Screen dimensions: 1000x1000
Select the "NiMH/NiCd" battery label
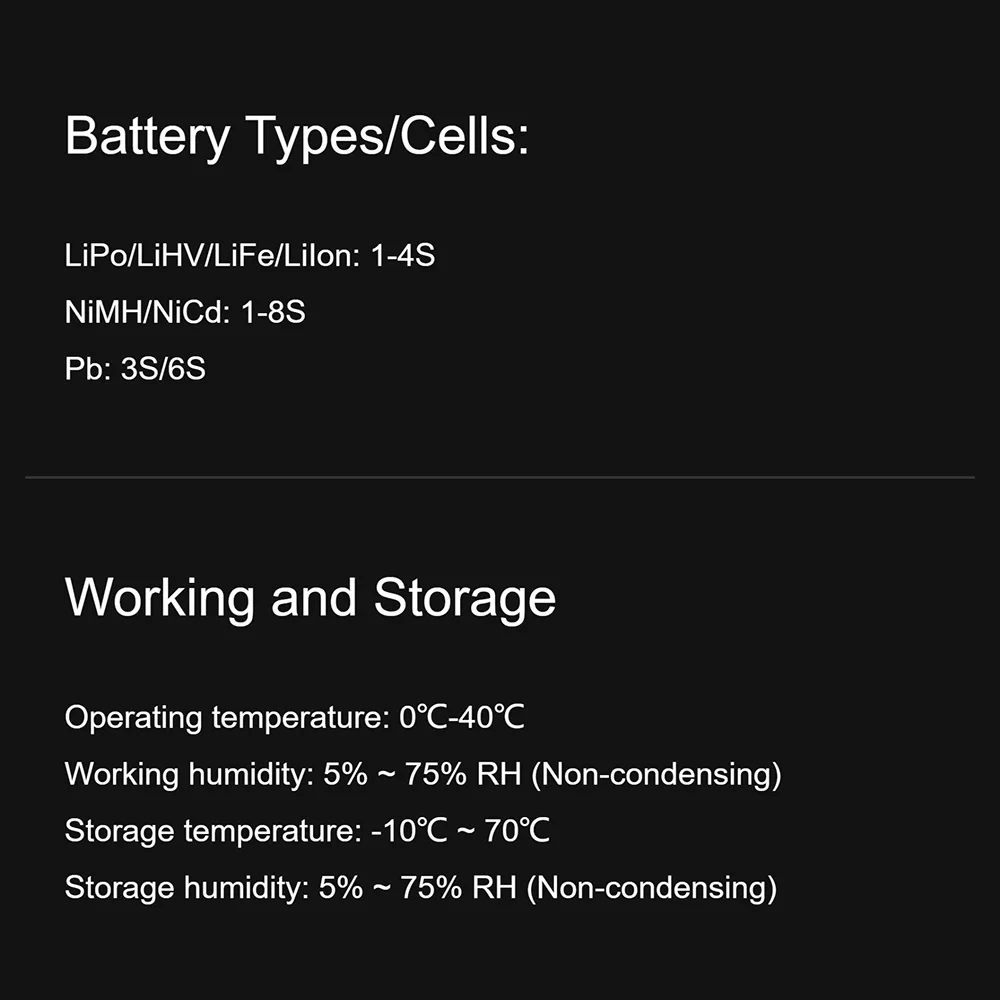pyautogui.click(x=148, y=313)
